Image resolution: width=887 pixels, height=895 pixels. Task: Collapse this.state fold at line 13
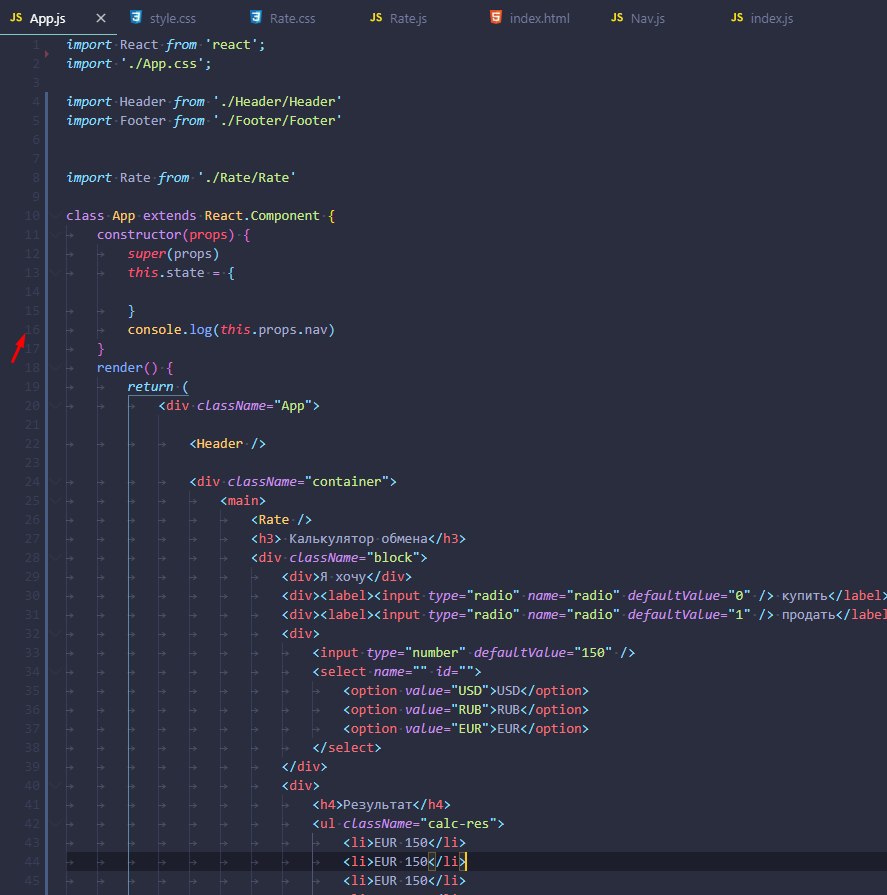coord(55,273)
